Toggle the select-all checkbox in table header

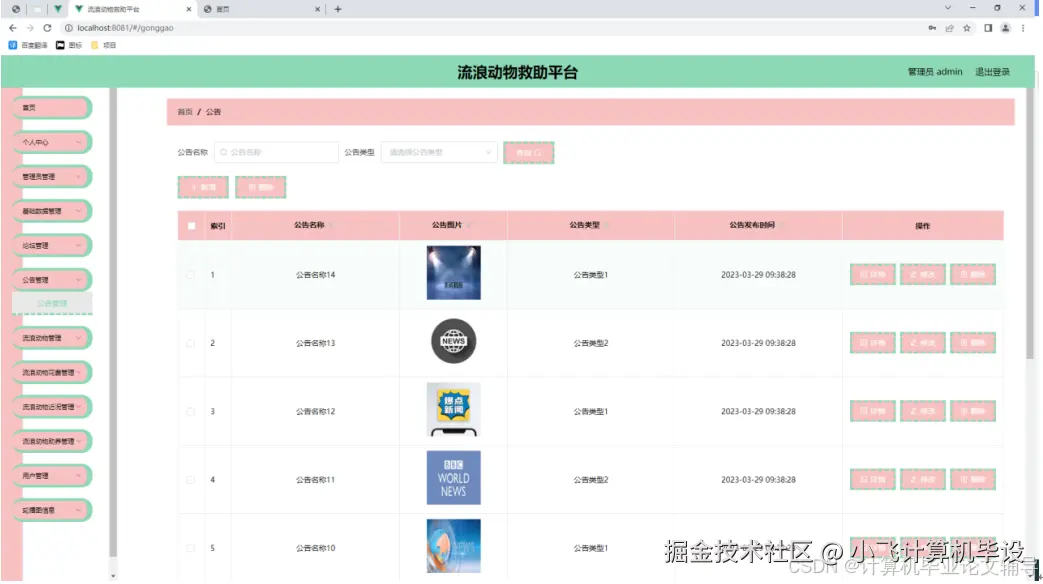pos(192,226)
